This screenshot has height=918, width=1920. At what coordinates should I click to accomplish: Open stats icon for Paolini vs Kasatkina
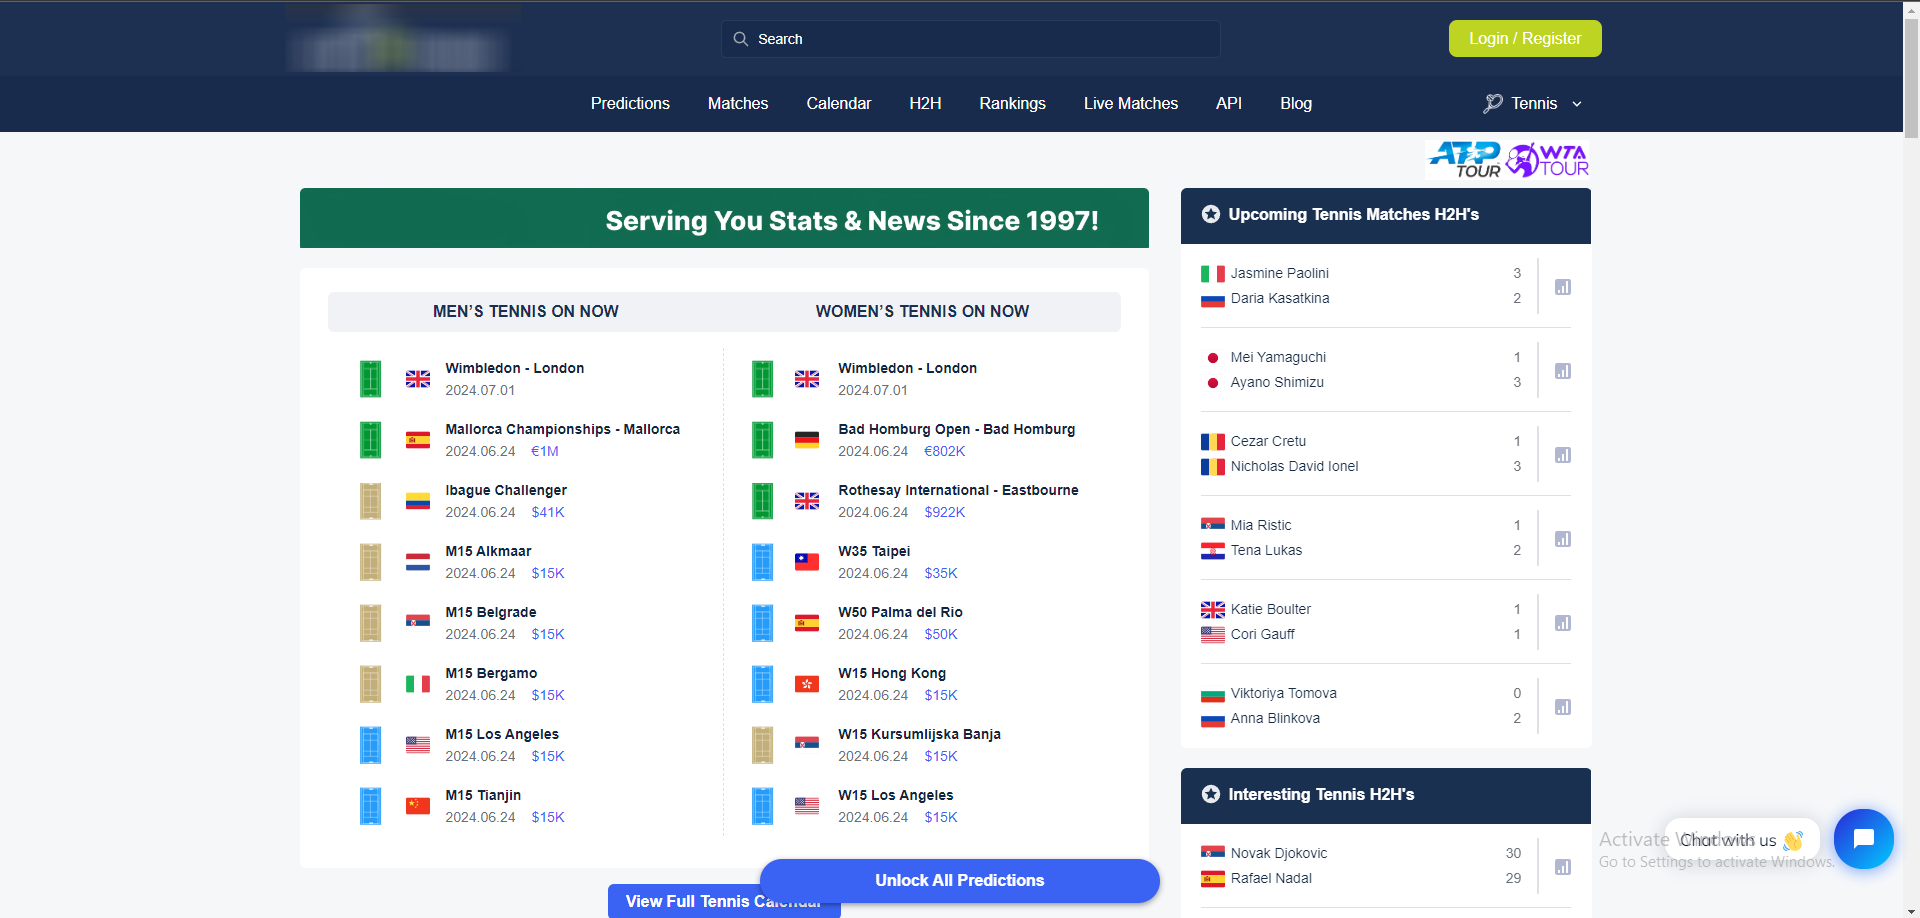(1563, 287)
